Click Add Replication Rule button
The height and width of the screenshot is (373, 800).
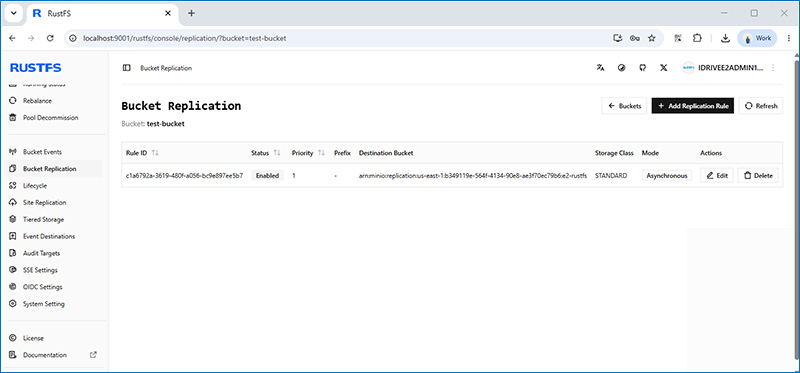[692, 106]
